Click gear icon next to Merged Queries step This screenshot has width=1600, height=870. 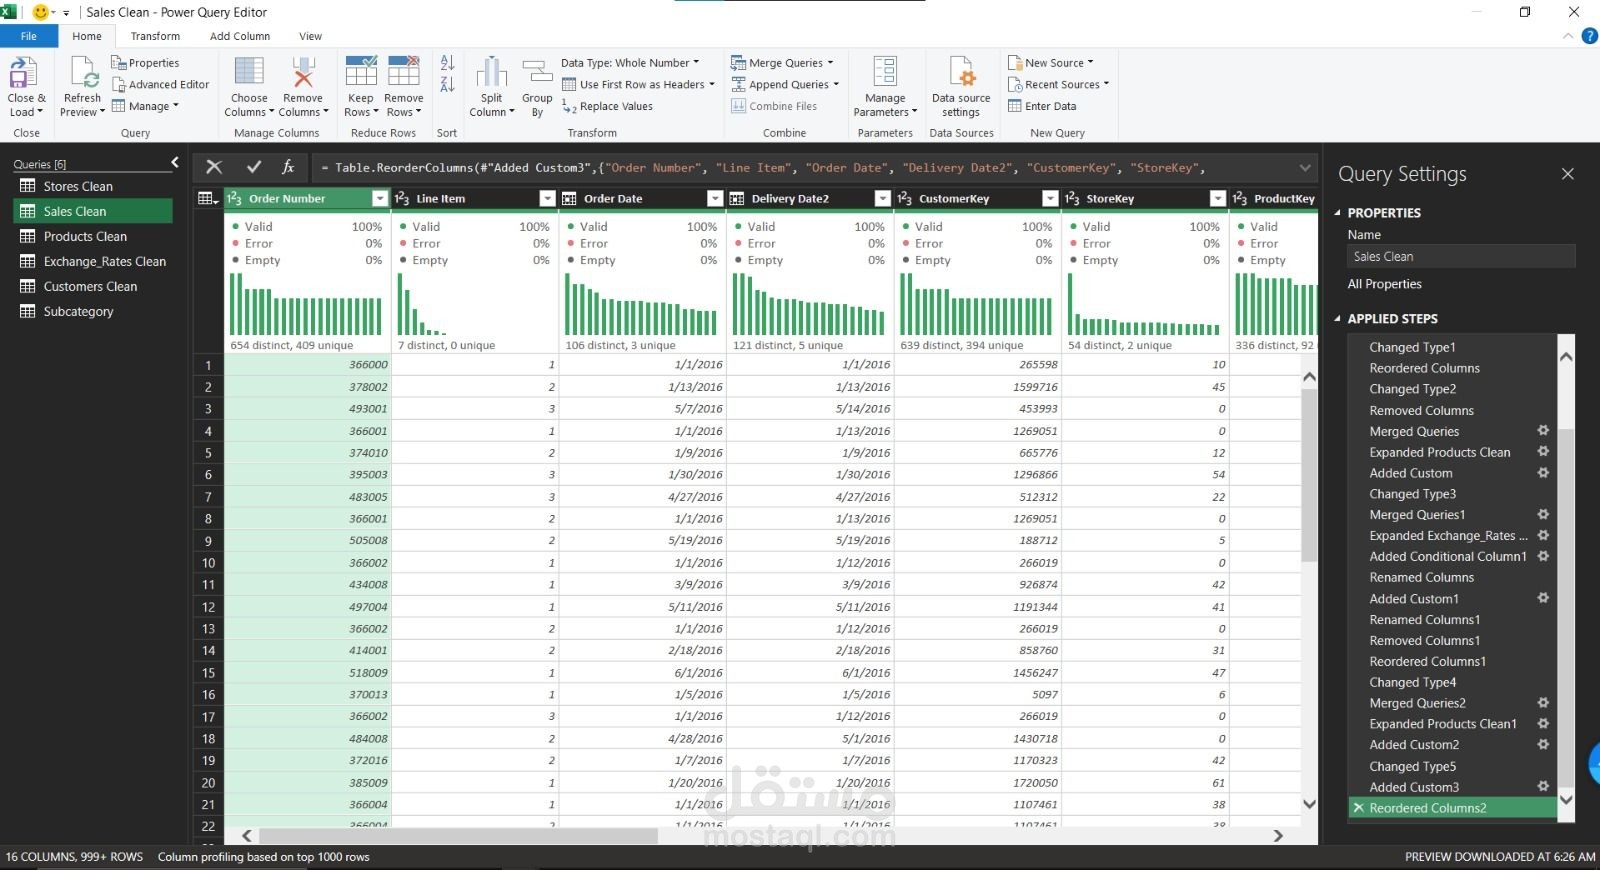1543,431
